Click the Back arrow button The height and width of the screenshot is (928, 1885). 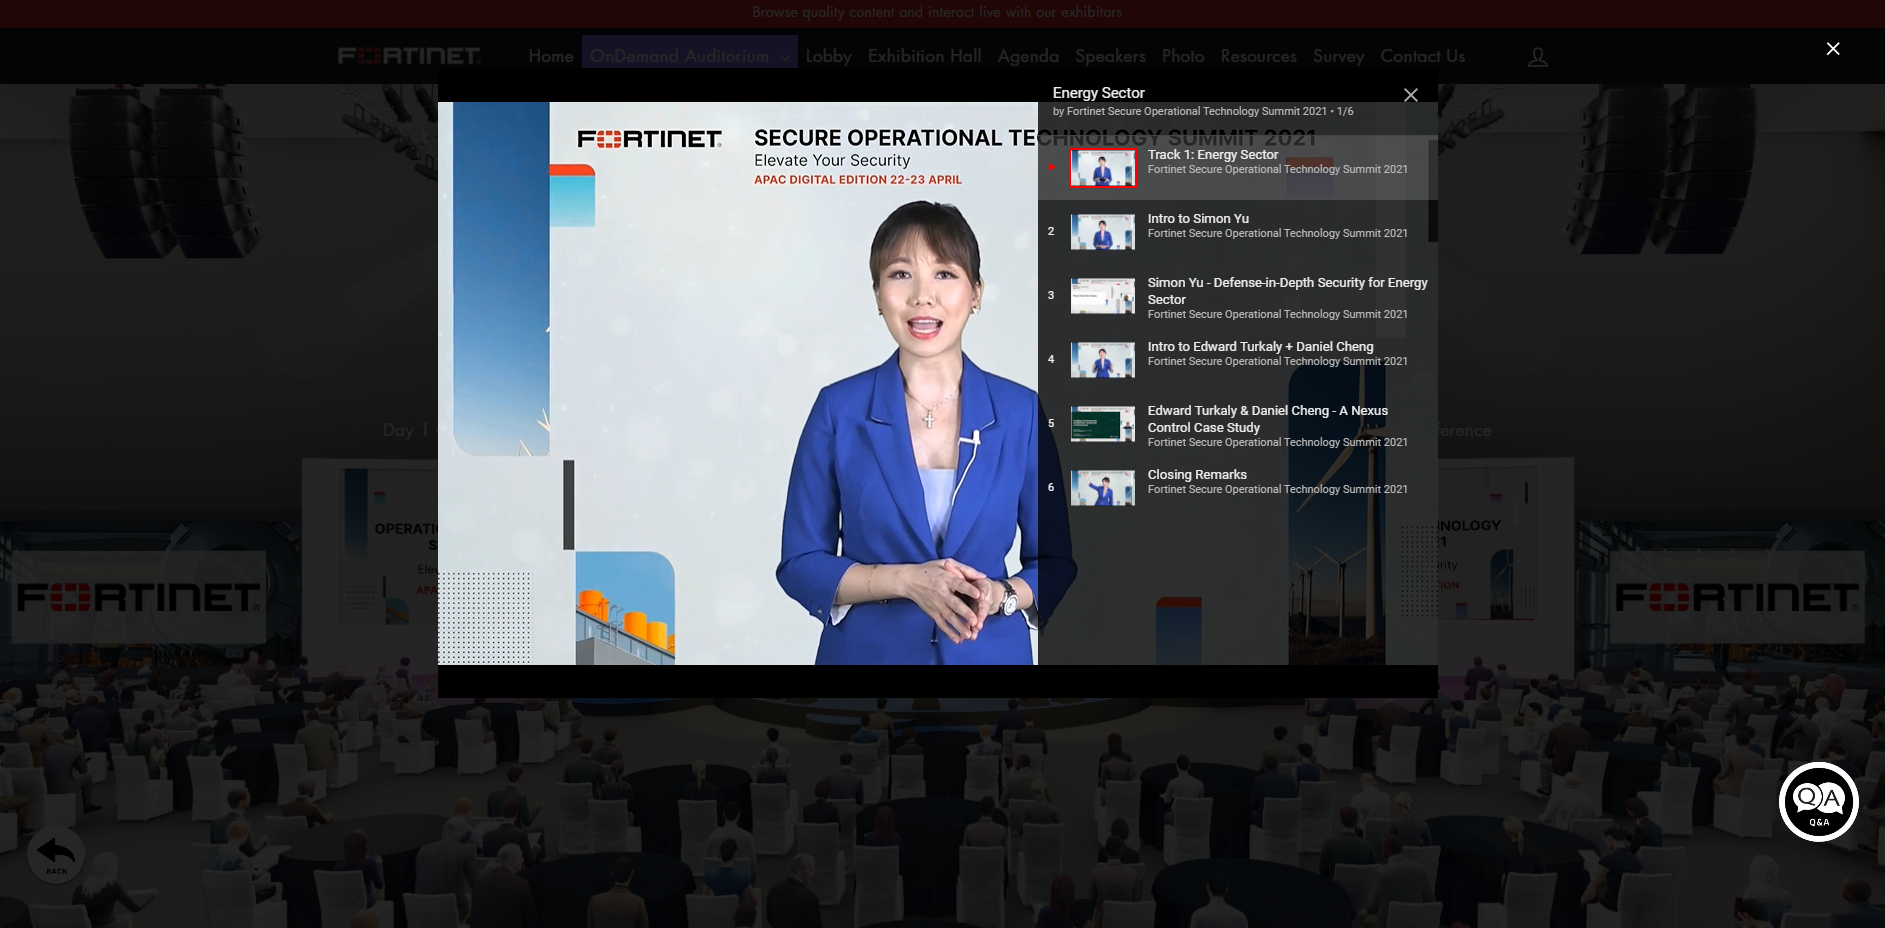click(x=56, y=855)
